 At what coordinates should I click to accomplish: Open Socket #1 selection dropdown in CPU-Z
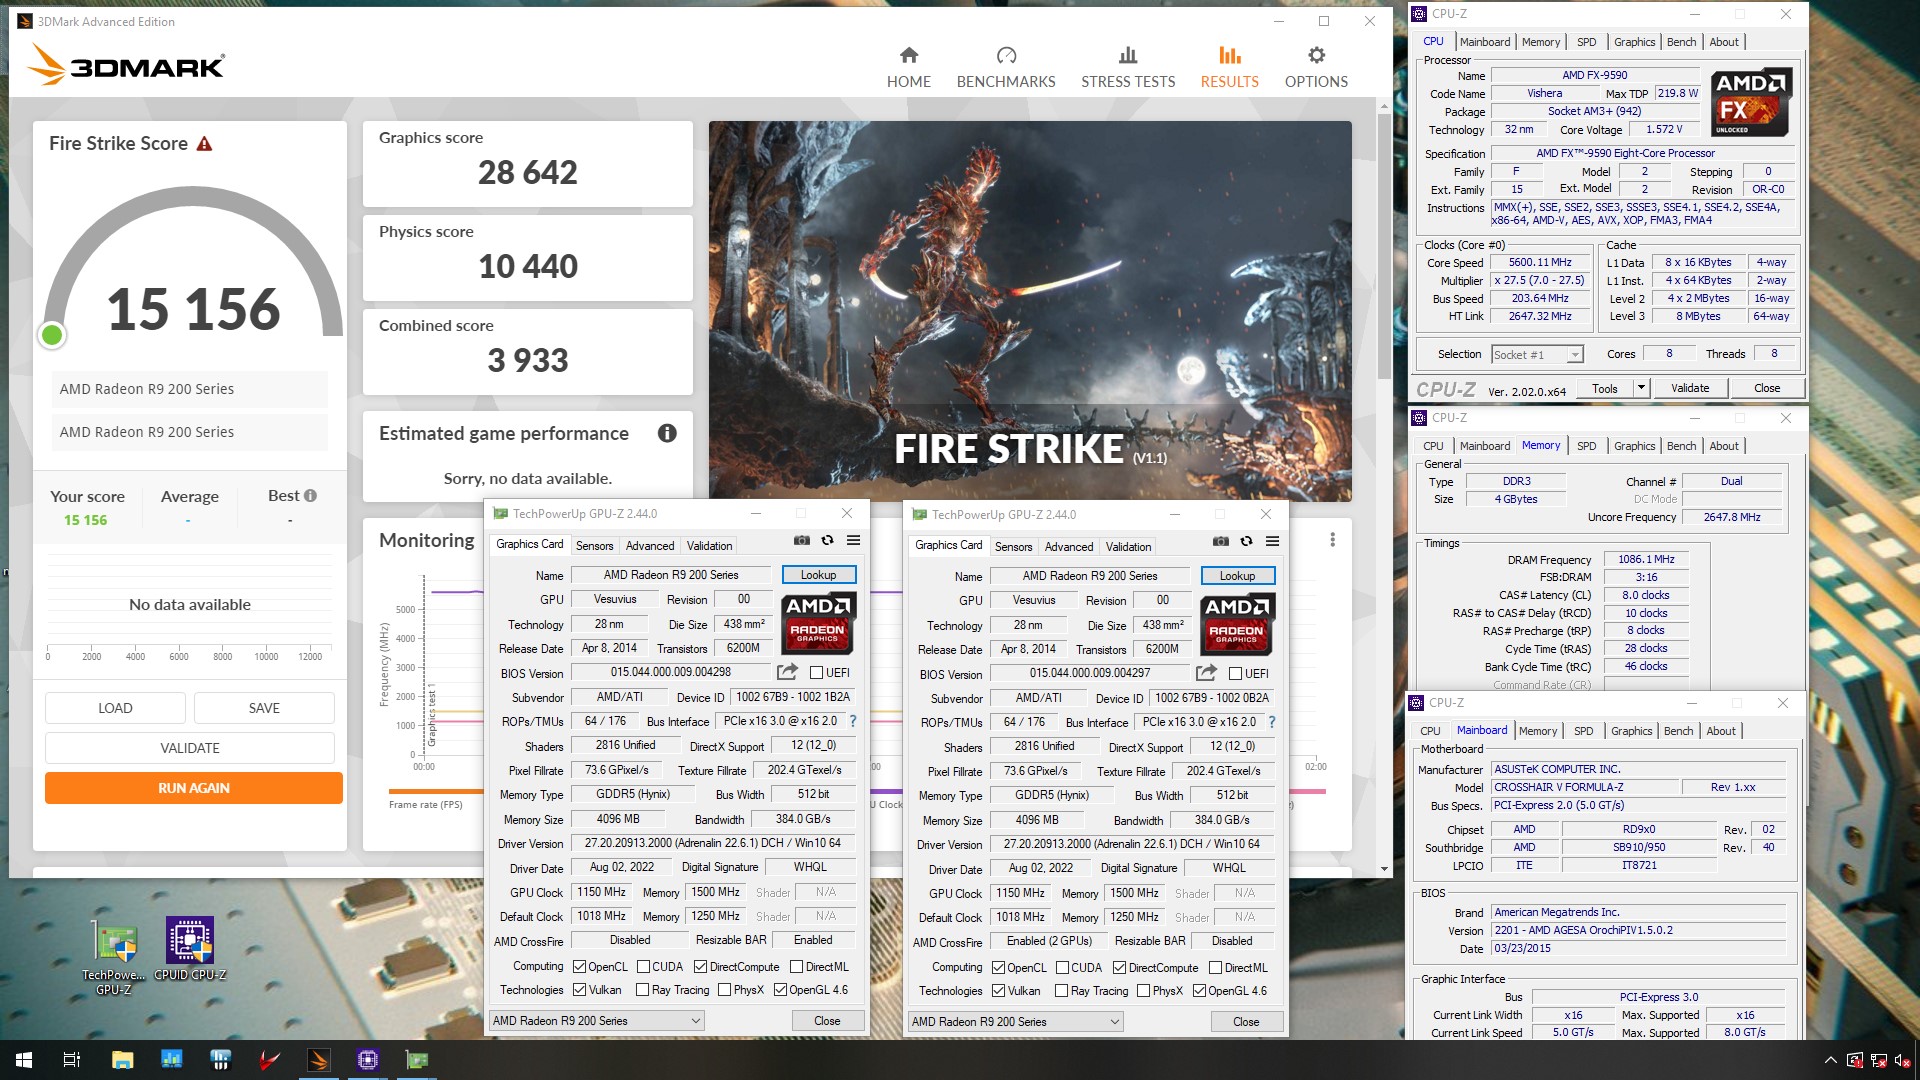1537,355
